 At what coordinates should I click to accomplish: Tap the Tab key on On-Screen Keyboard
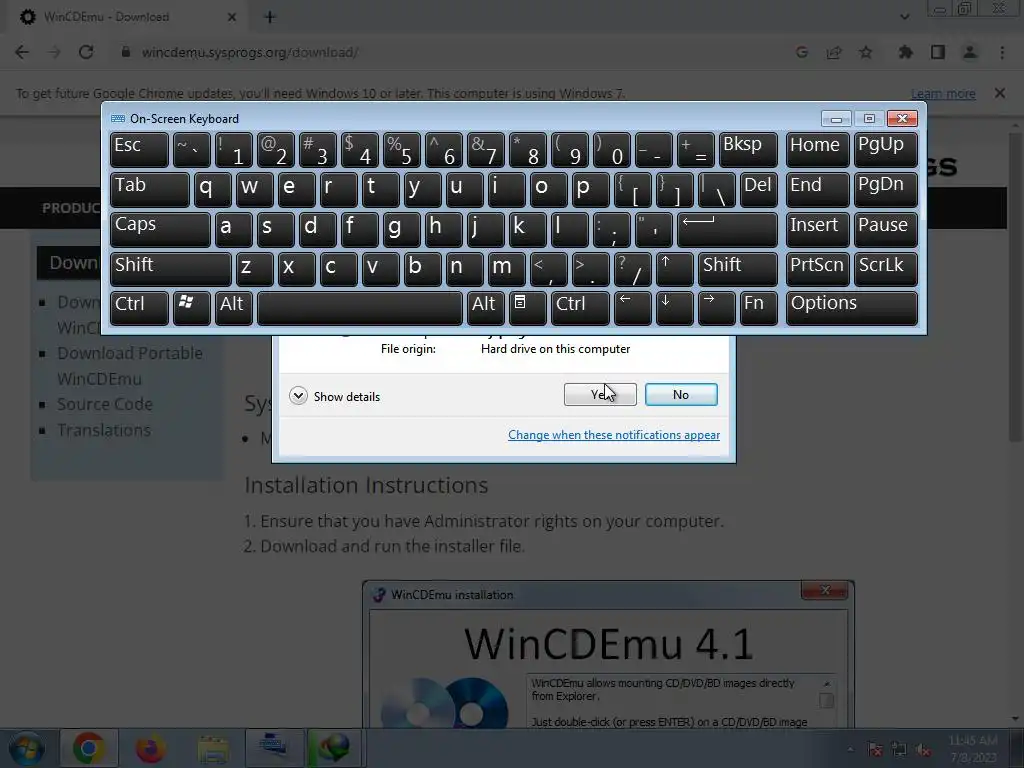click(x=150, y=189)
